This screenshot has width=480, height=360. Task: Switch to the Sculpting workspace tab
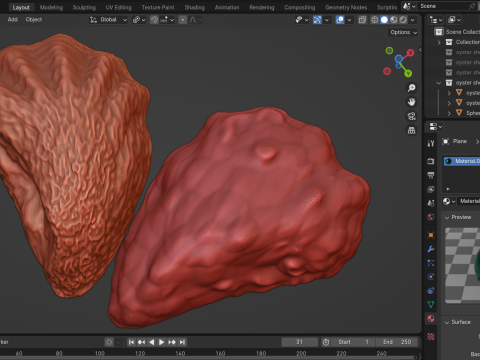(84, 7)
